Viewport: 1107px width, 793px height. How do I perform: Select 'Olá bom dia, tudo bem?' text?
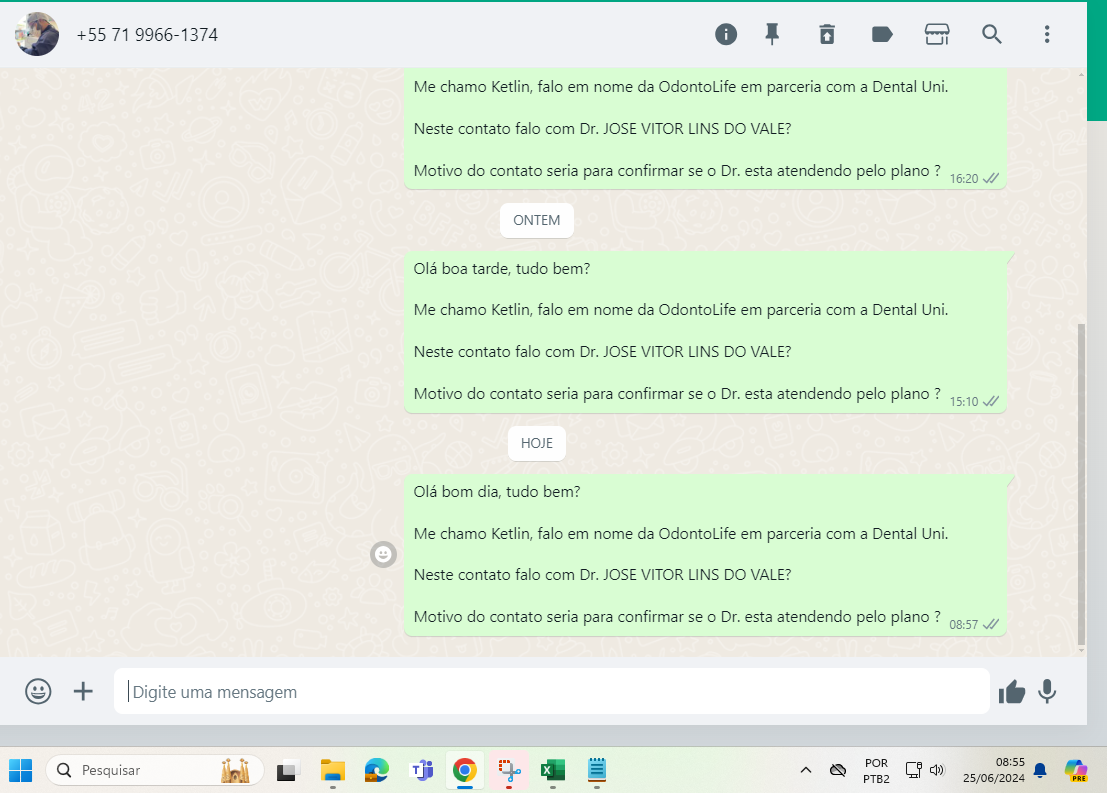coord(497,491)
